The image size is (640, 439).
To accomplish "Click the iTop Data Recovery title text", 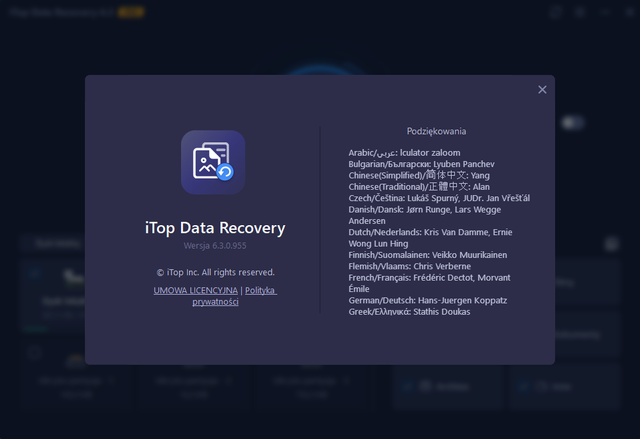I will pyautogui.click(x=215, y=228).
